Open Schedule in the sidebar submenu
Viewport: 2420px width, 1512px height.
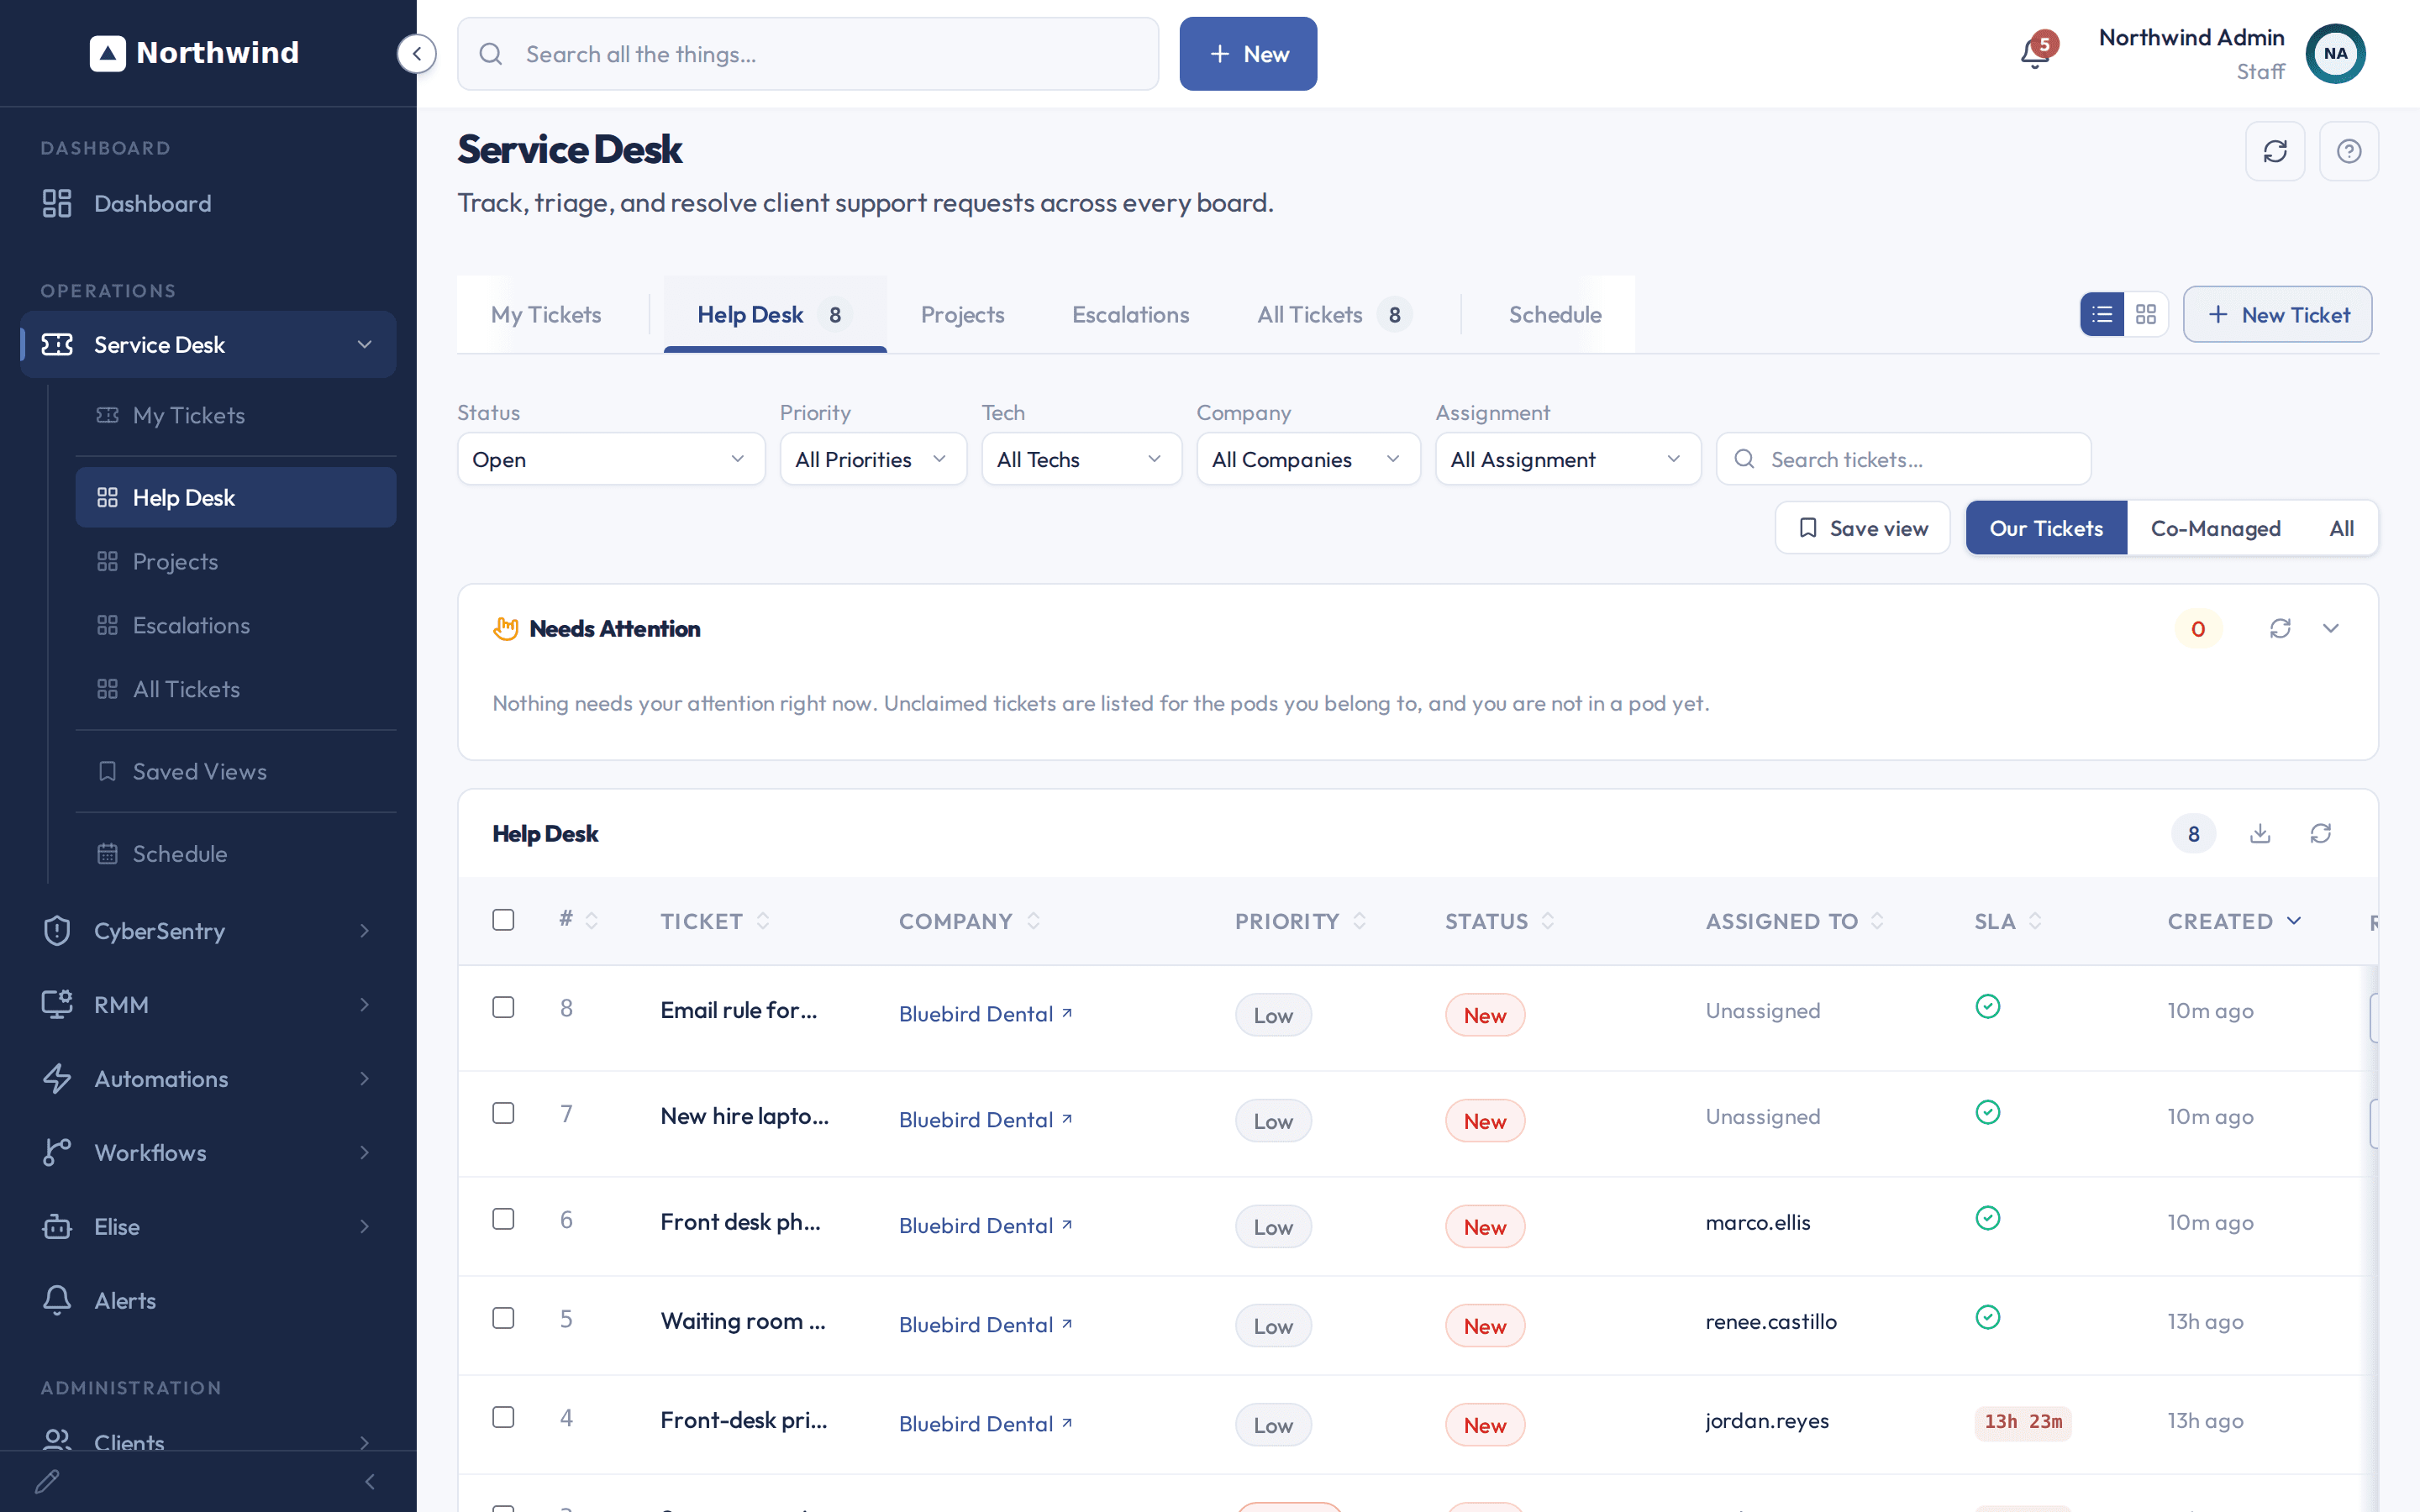coord(236,853)
